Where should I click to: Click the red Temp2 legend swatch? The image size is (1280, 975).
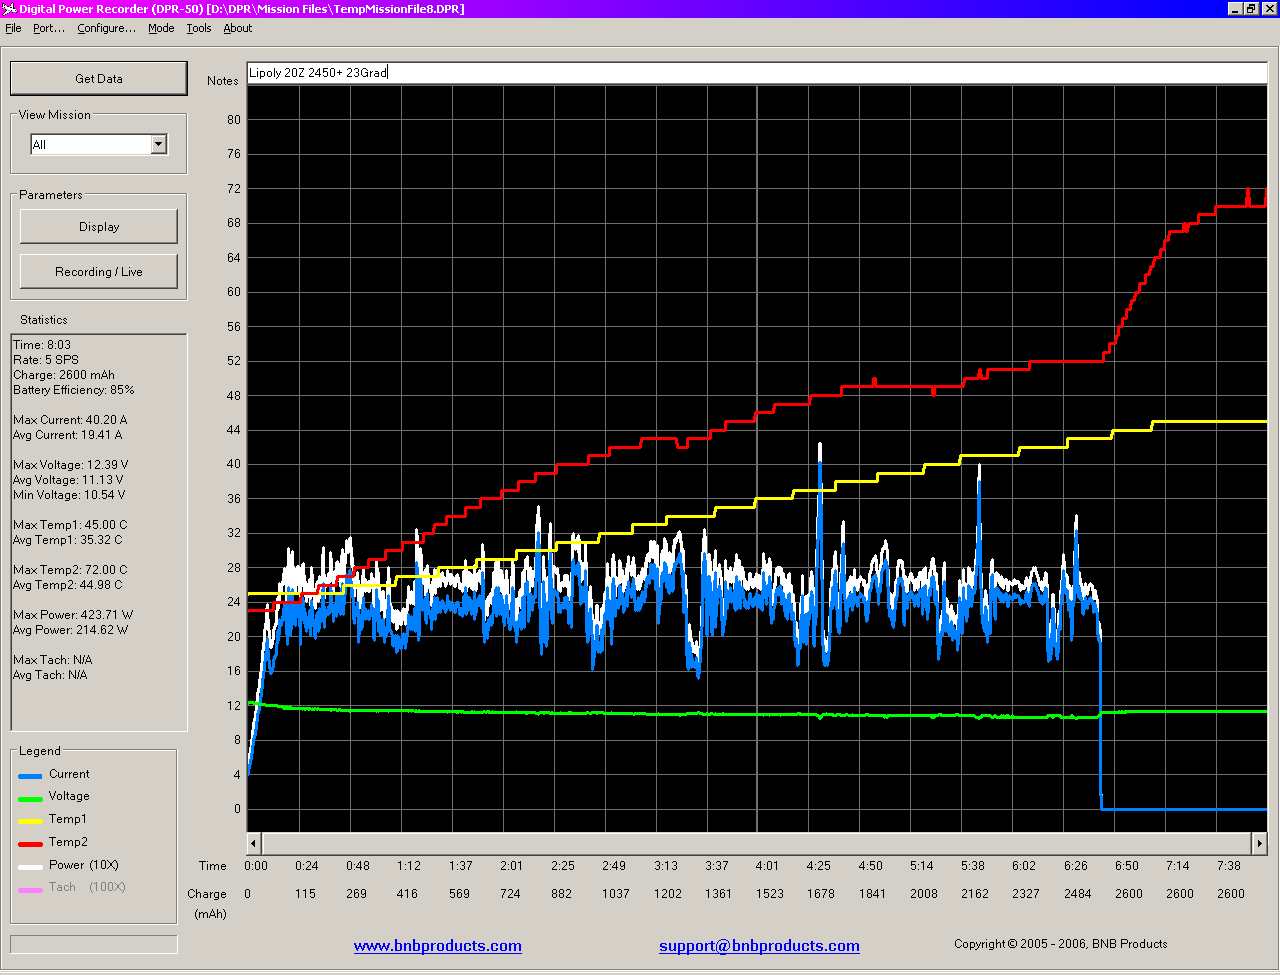pos(30,844)
